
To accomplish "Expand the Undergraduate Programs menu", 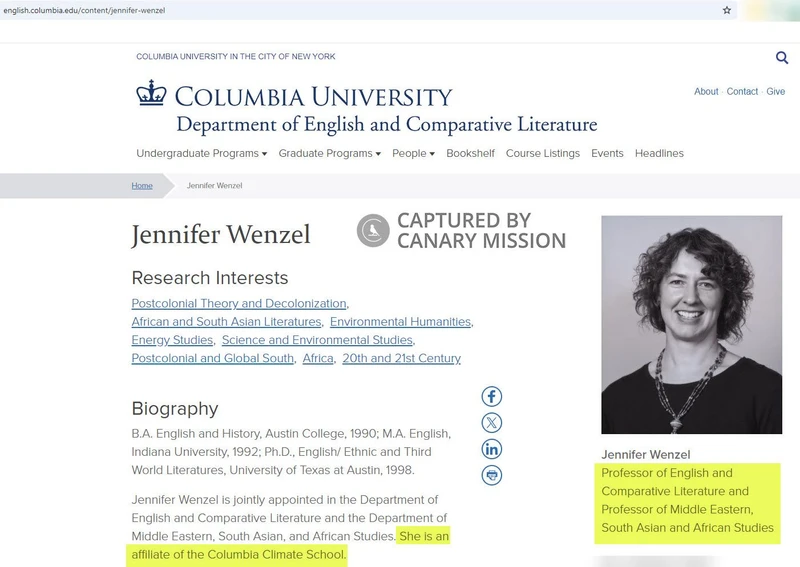I will click(202, 153).
